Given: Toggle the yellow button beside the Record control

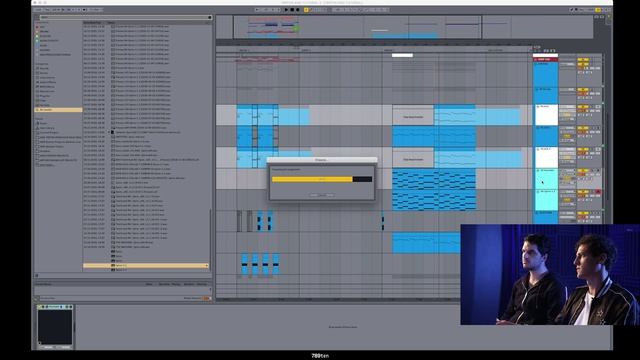Looking at the screenshot, I should click(x=306, y=9).
